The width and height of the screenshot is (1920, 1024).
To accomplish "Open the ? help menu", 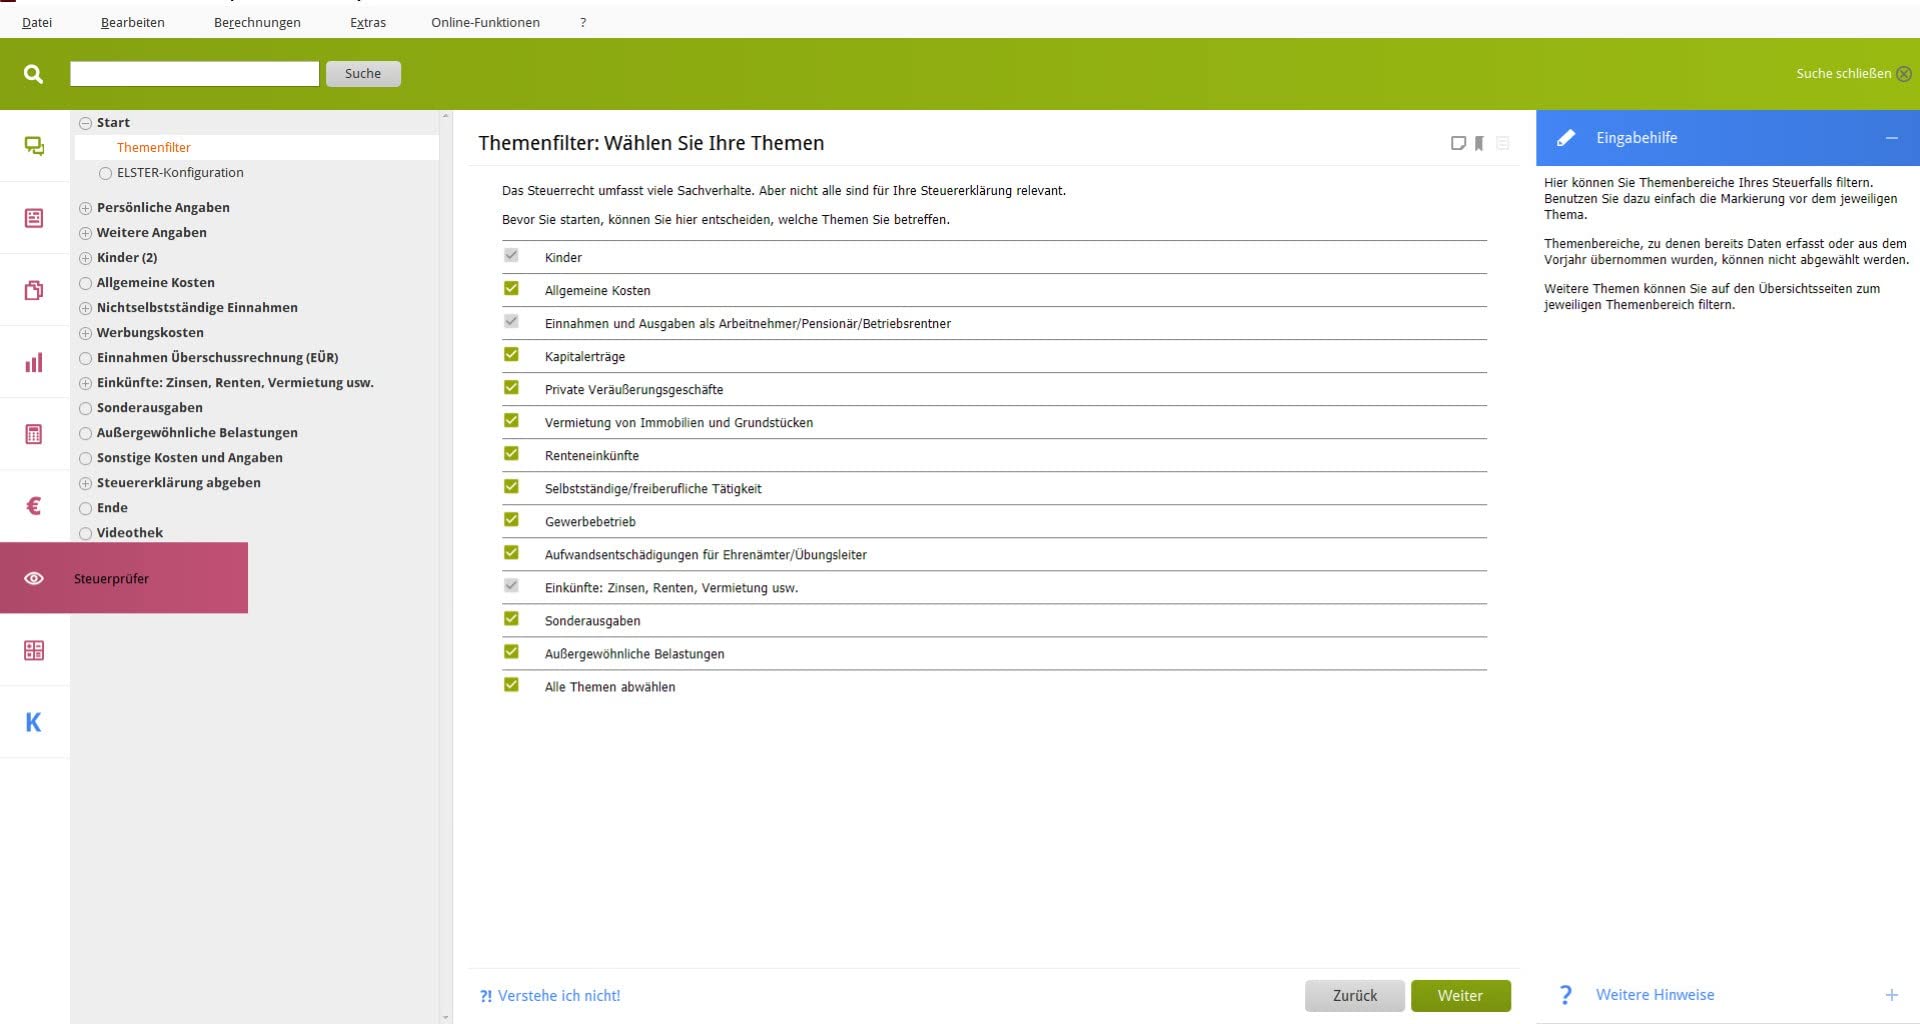I will click(583, 22).
